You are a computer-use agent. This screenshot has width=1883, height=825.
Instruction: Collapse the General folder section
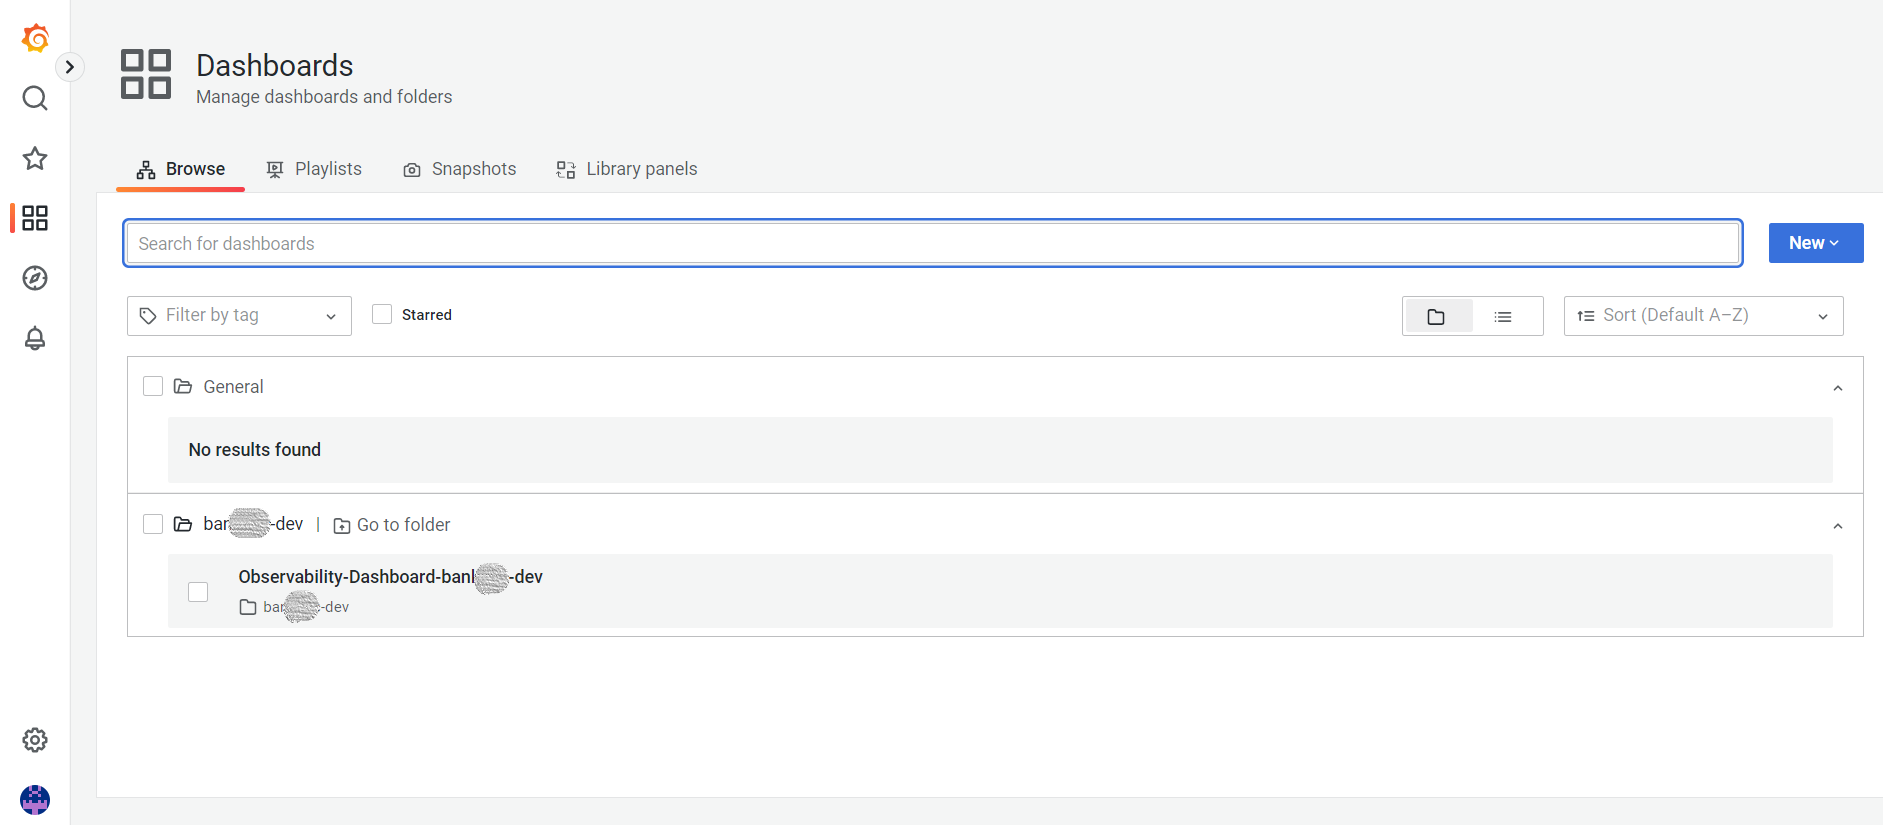1837,388
